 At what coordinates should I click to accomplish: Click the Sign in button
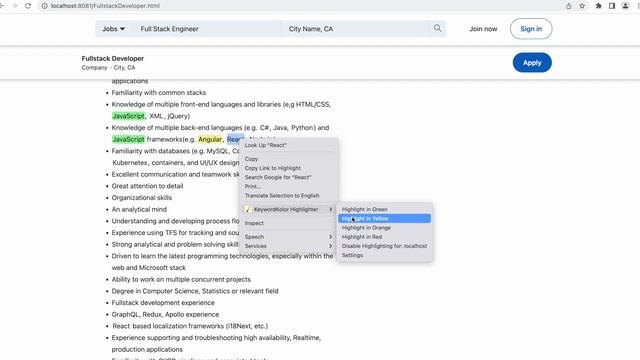(x=531, y=29)
